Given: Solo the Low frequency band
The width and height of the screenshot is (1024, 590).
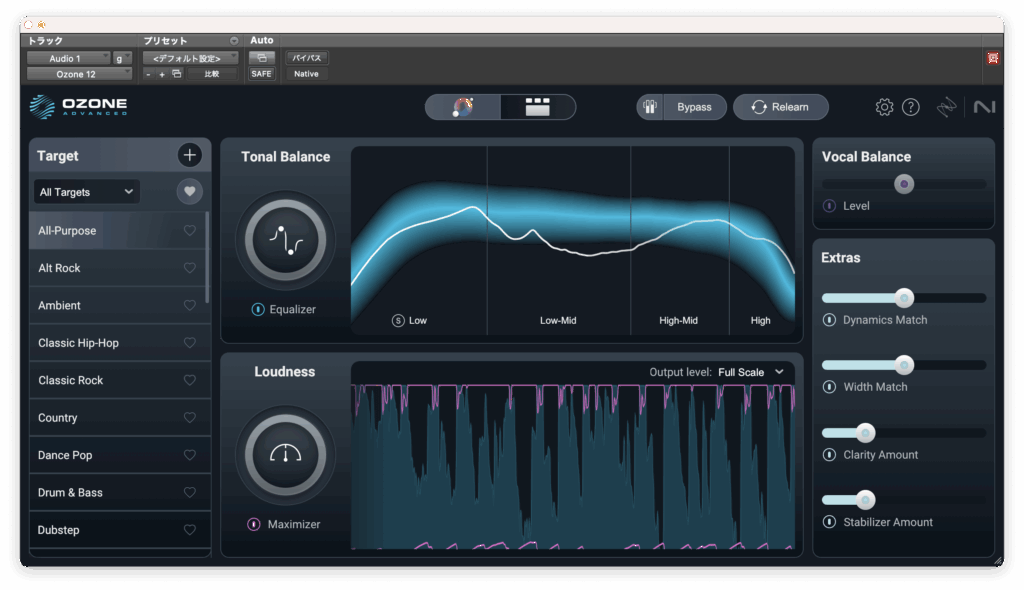Looking at the screenshot, I should 398,321.
